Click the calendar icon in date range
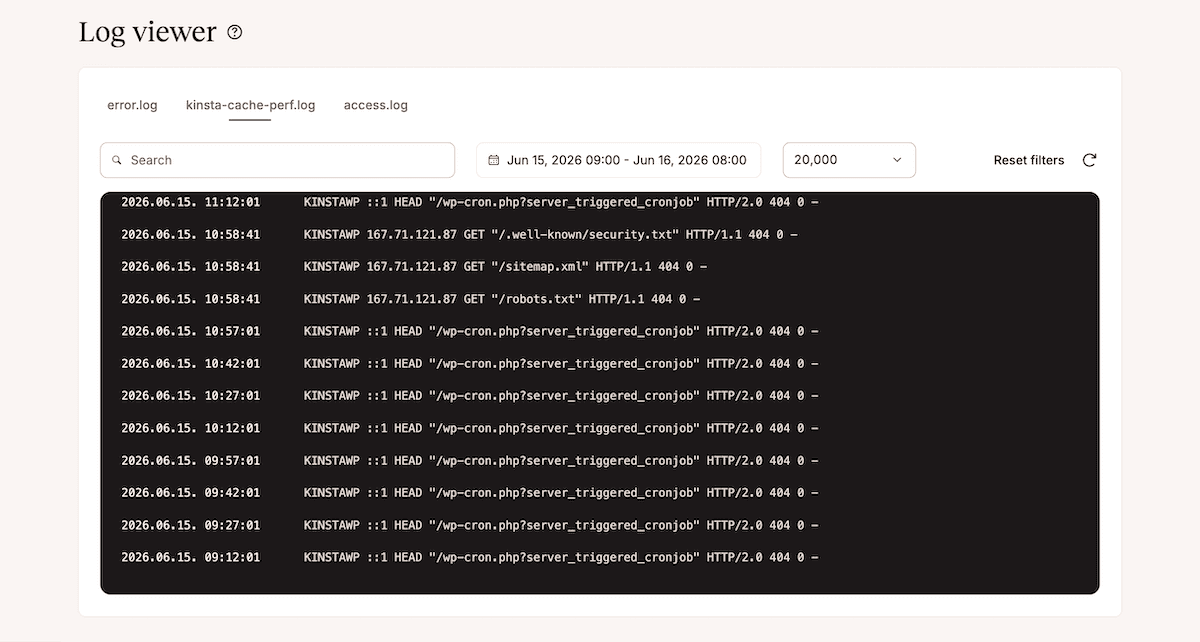The image size is (1200, 642). click(x=494, y=160)
